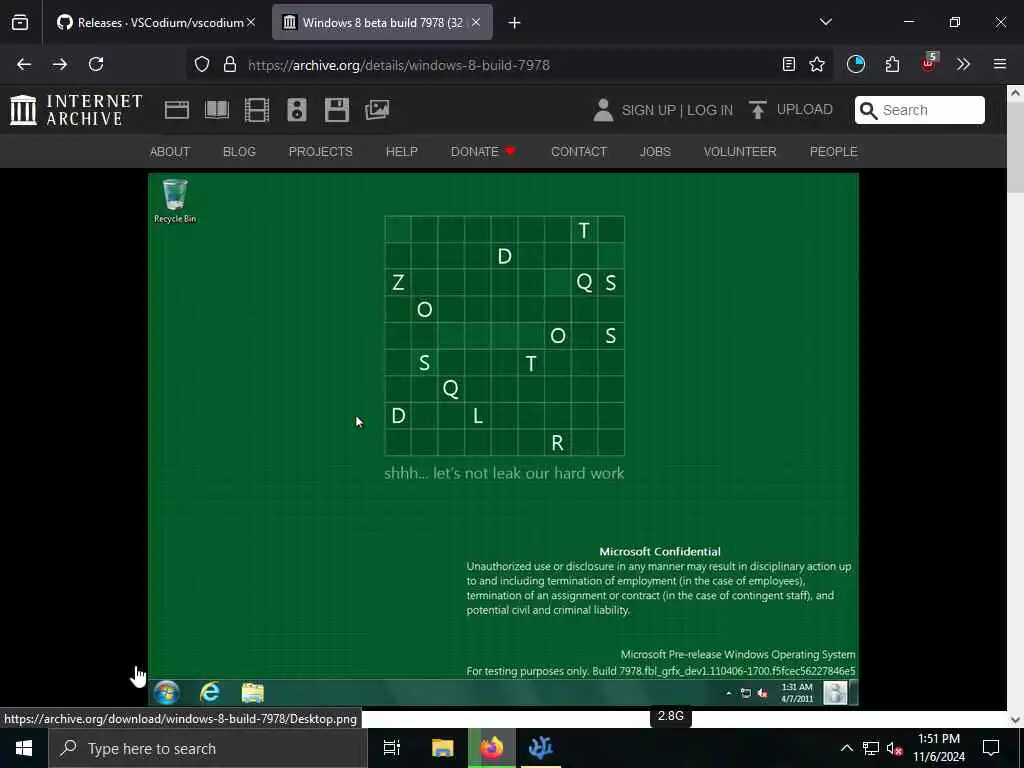Screen dimensions: 1024x768
Task: Open the Web (Wayback) media icon
Action: tap(176, 110)
